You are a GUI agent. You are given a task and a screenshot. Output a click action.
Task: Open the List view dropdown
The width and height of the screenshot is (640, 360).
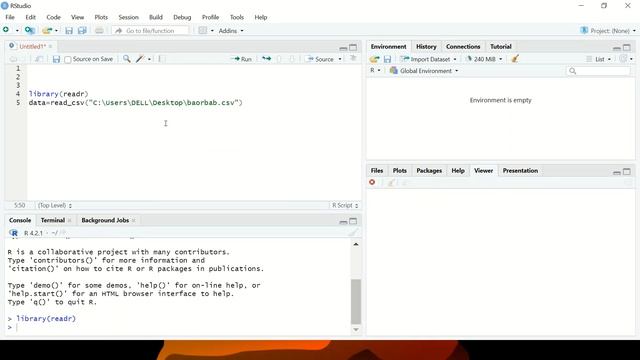click(x=599, y=59)
